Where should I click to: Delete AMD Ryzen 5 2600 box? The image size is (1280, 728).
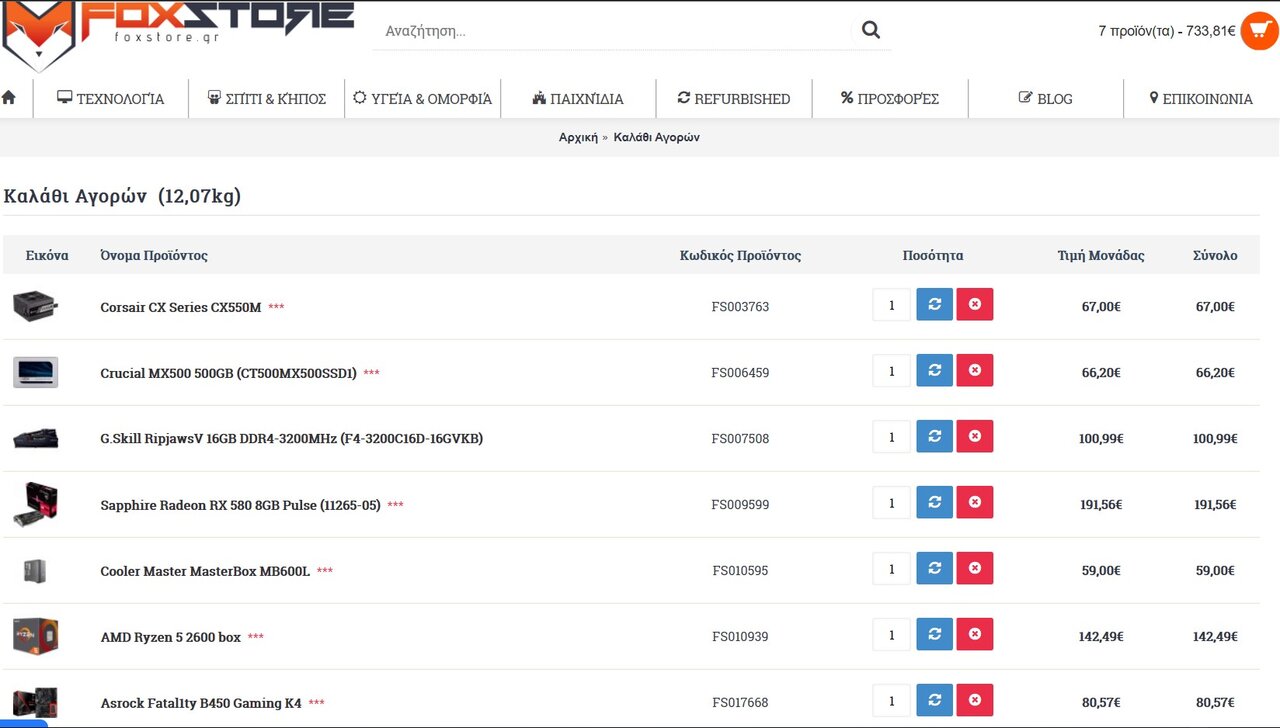(974, 635)
